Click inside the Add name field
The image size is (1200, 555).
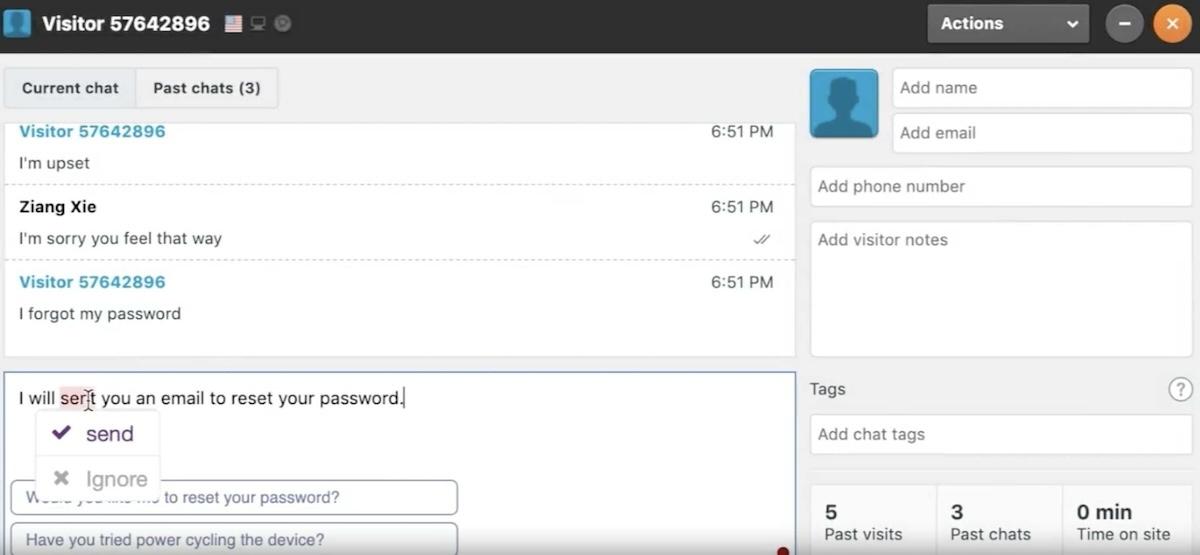1041,88
